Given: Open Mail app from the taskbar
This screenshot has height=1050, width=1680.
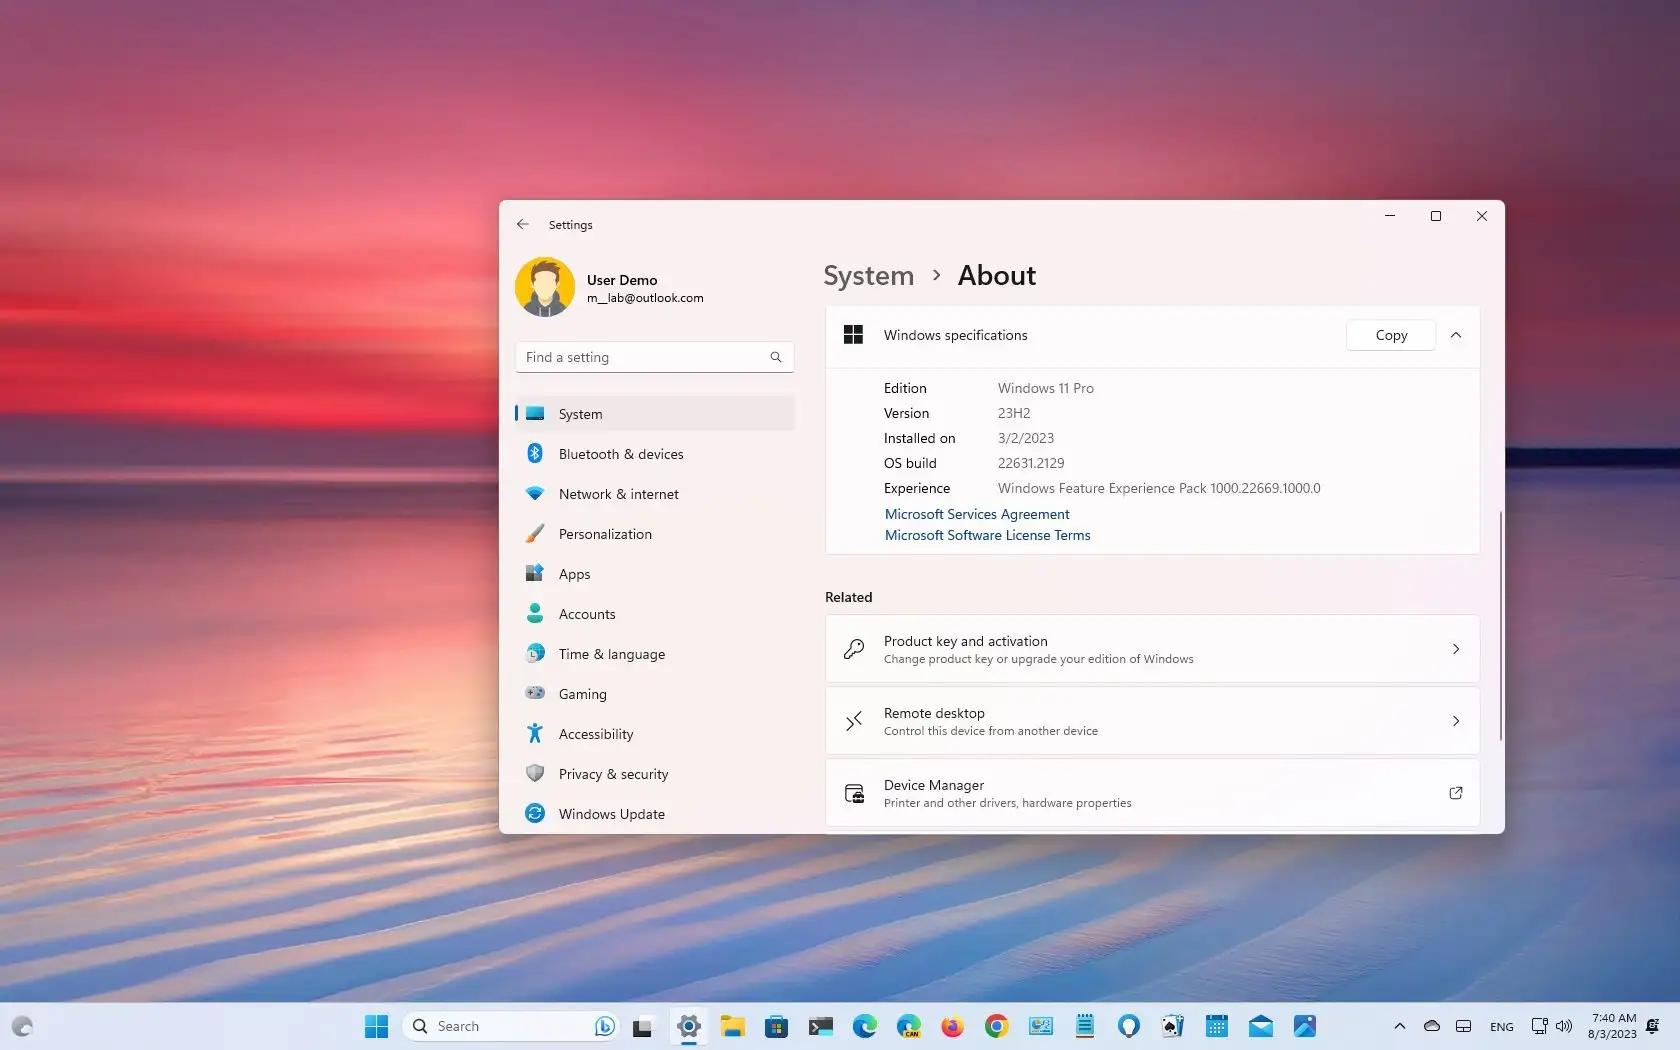Looking at the screenshot, I should click(1261, 1026).
